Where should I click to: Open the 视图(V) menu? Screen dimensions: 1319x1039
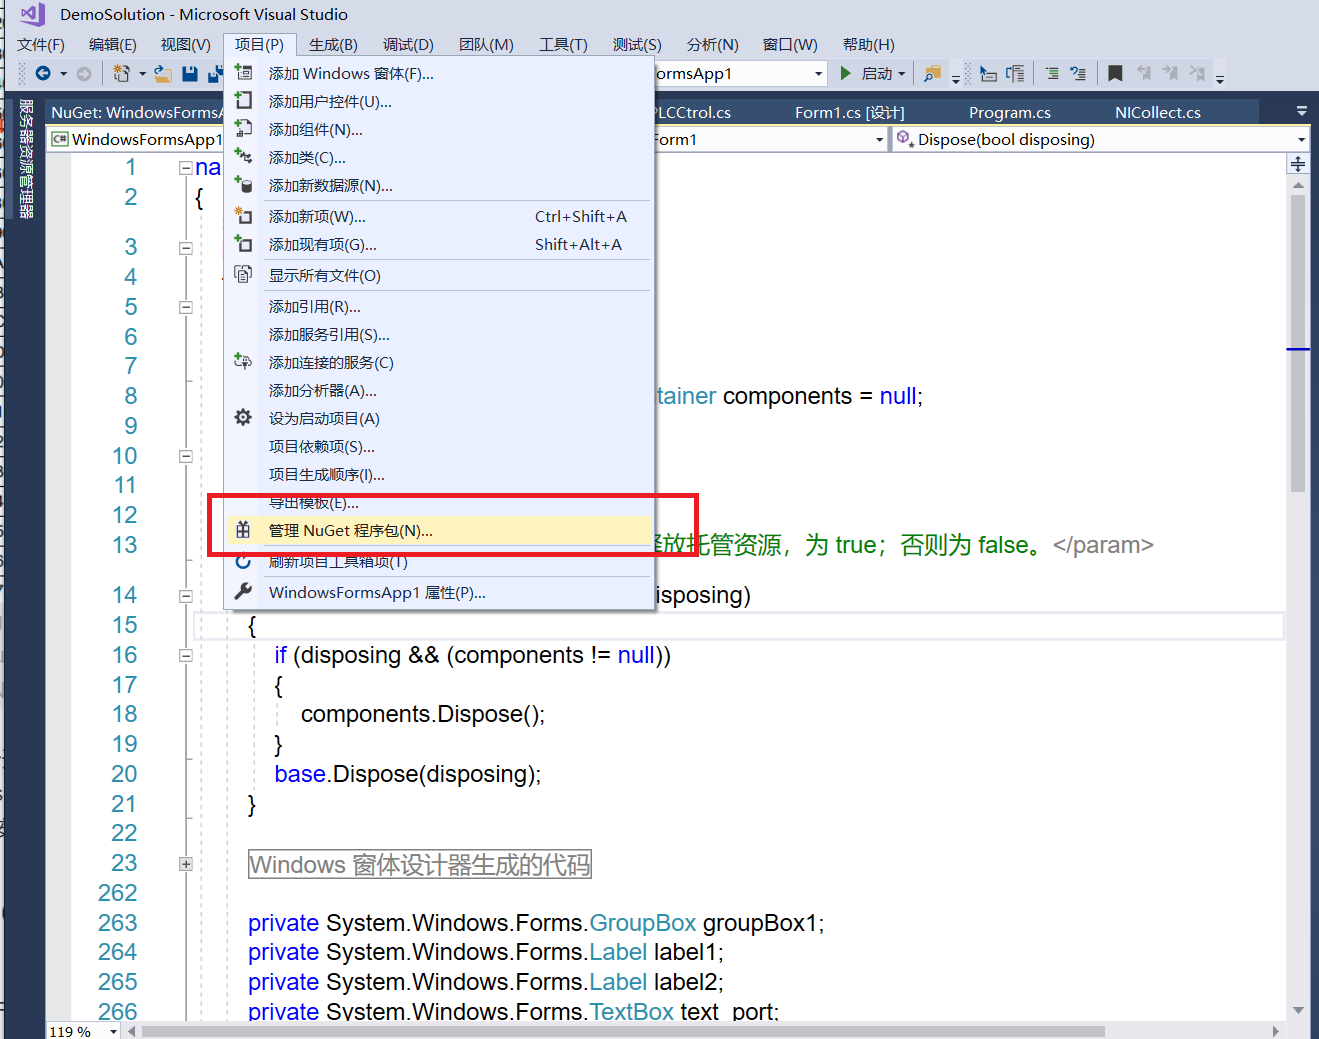[186, 44]
